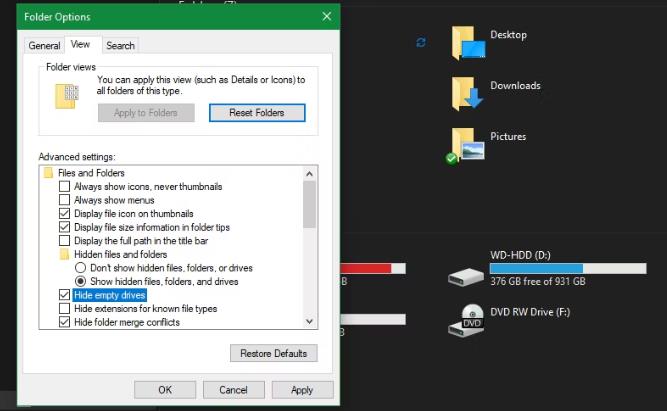Open the Desktop folder icon in Explorer
The image size is (667, 411).
(468, 43)
